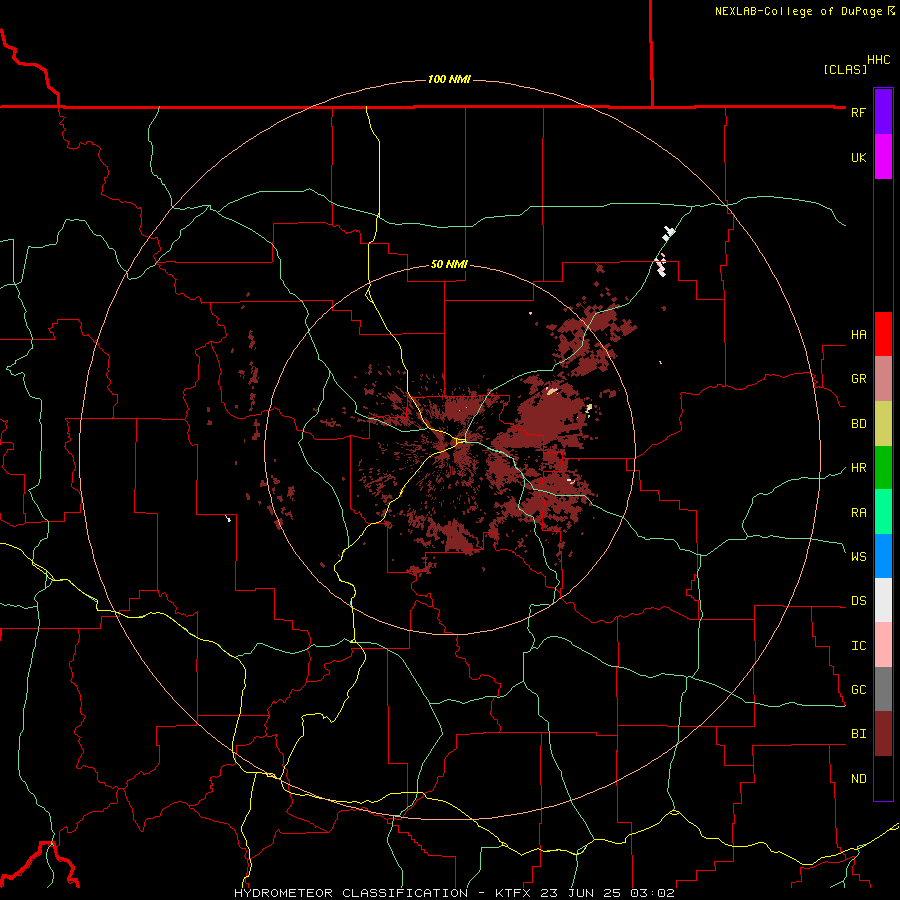
Task: Click the BI legend label
Action: coord(858,734)
